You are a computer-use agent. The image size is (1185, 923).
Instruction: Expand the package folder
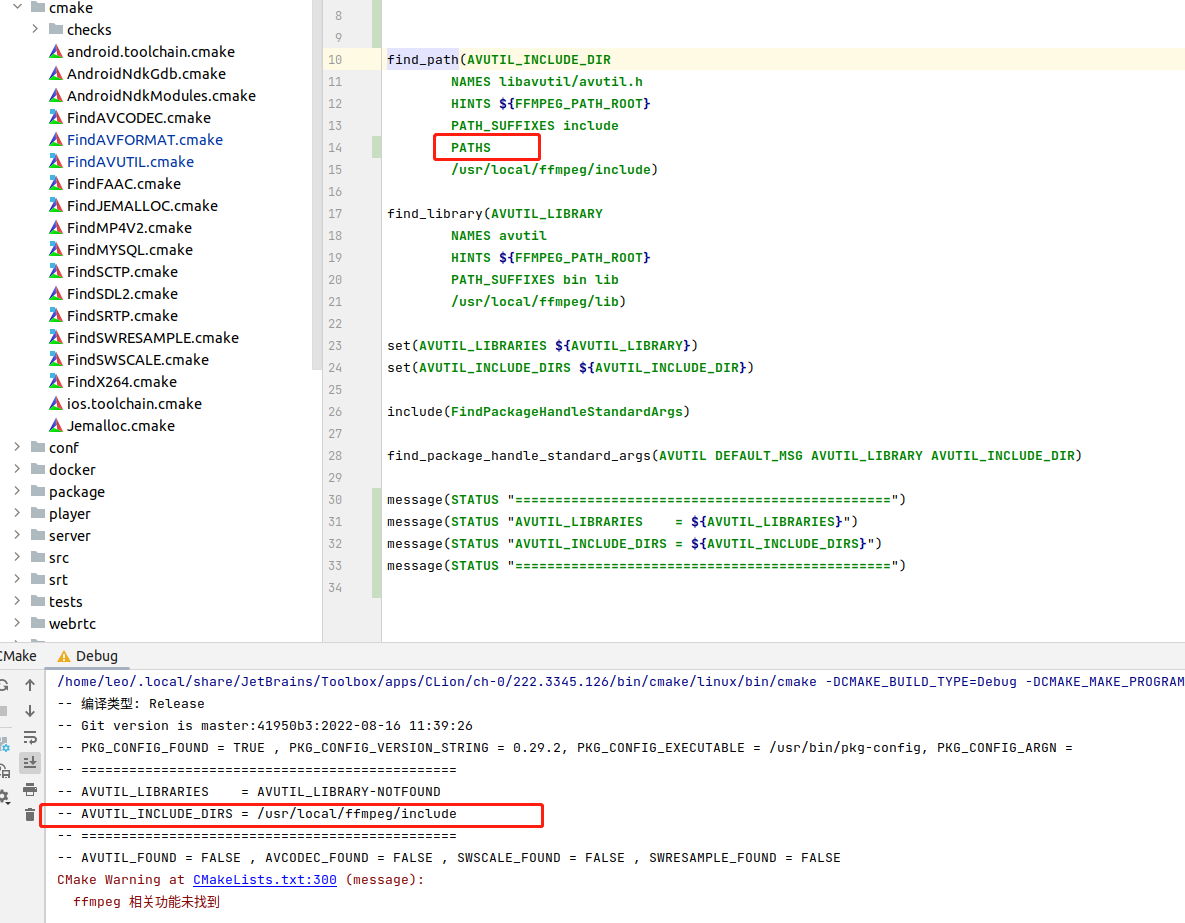click(x=17, y=491)
